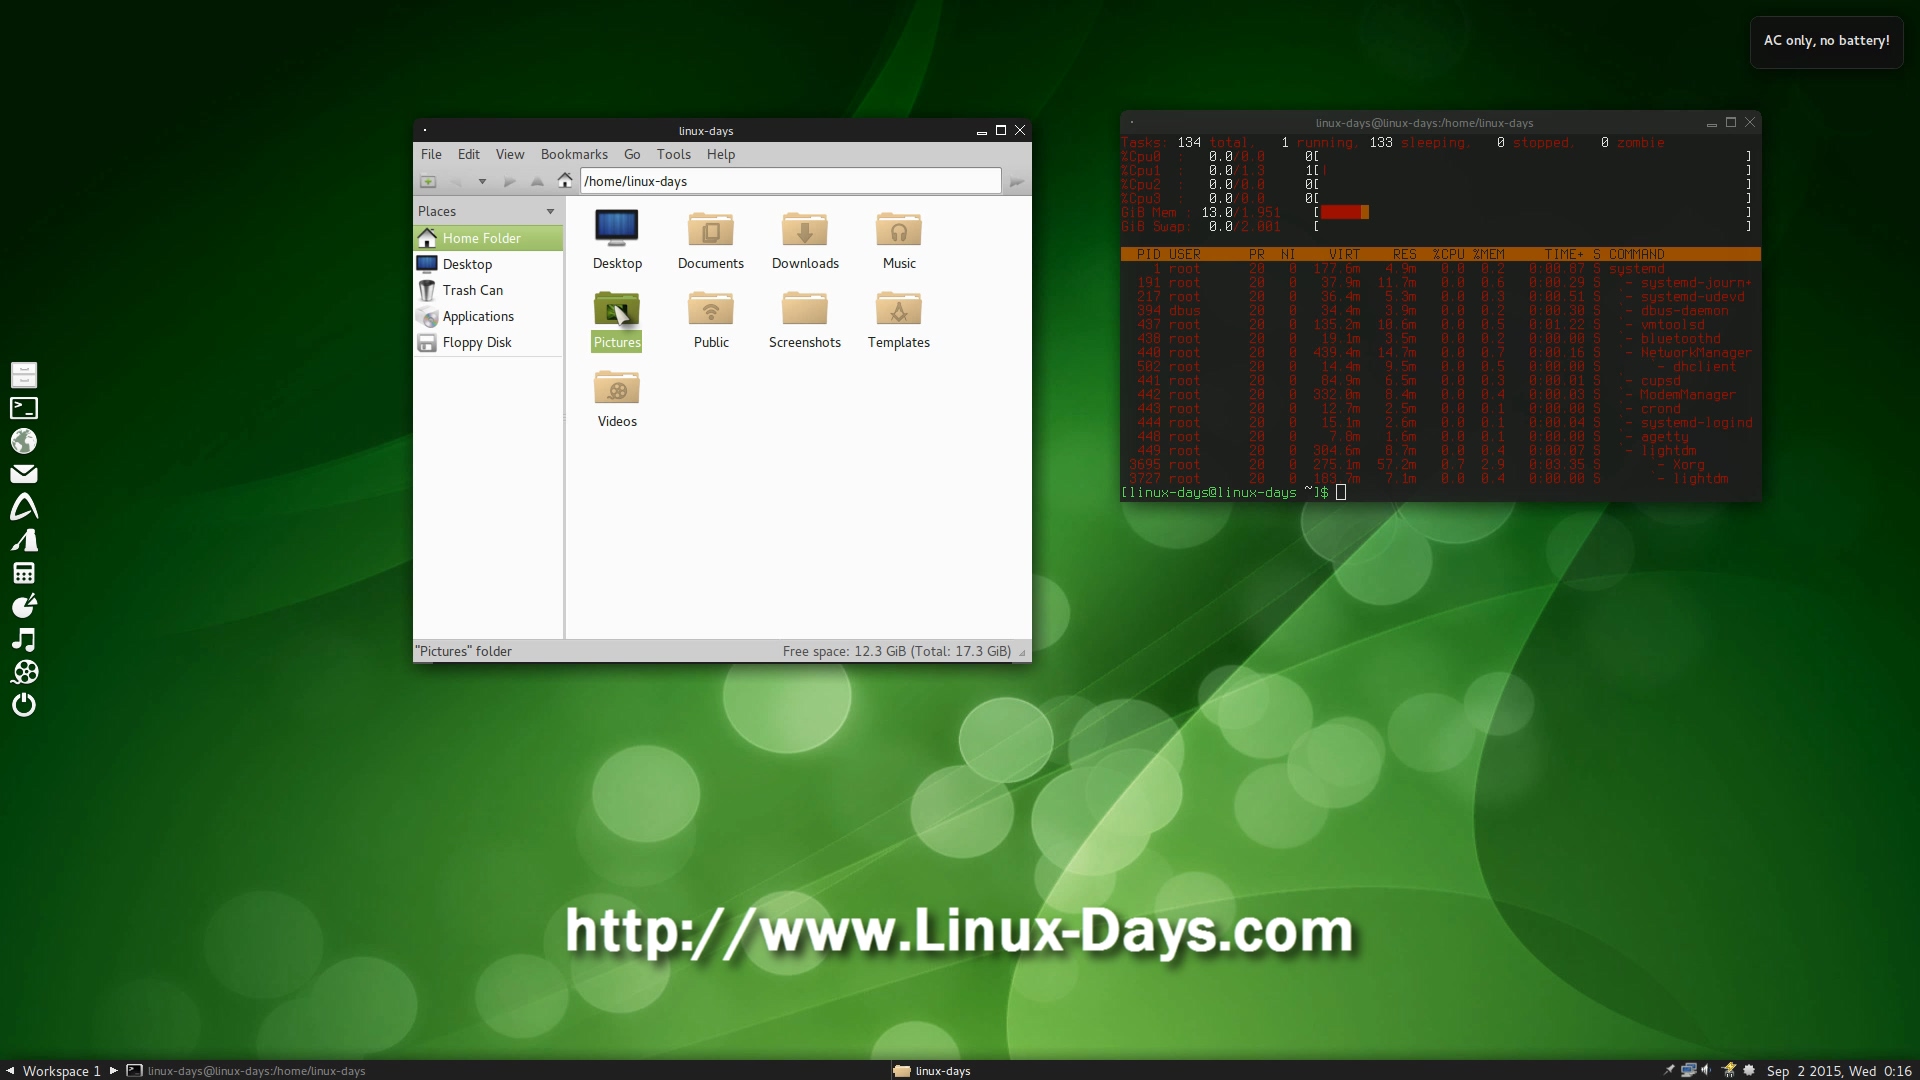Click the terminal prompt line in the terminal window
The image size is (1920, 1080).
(x=1234, y=492)
